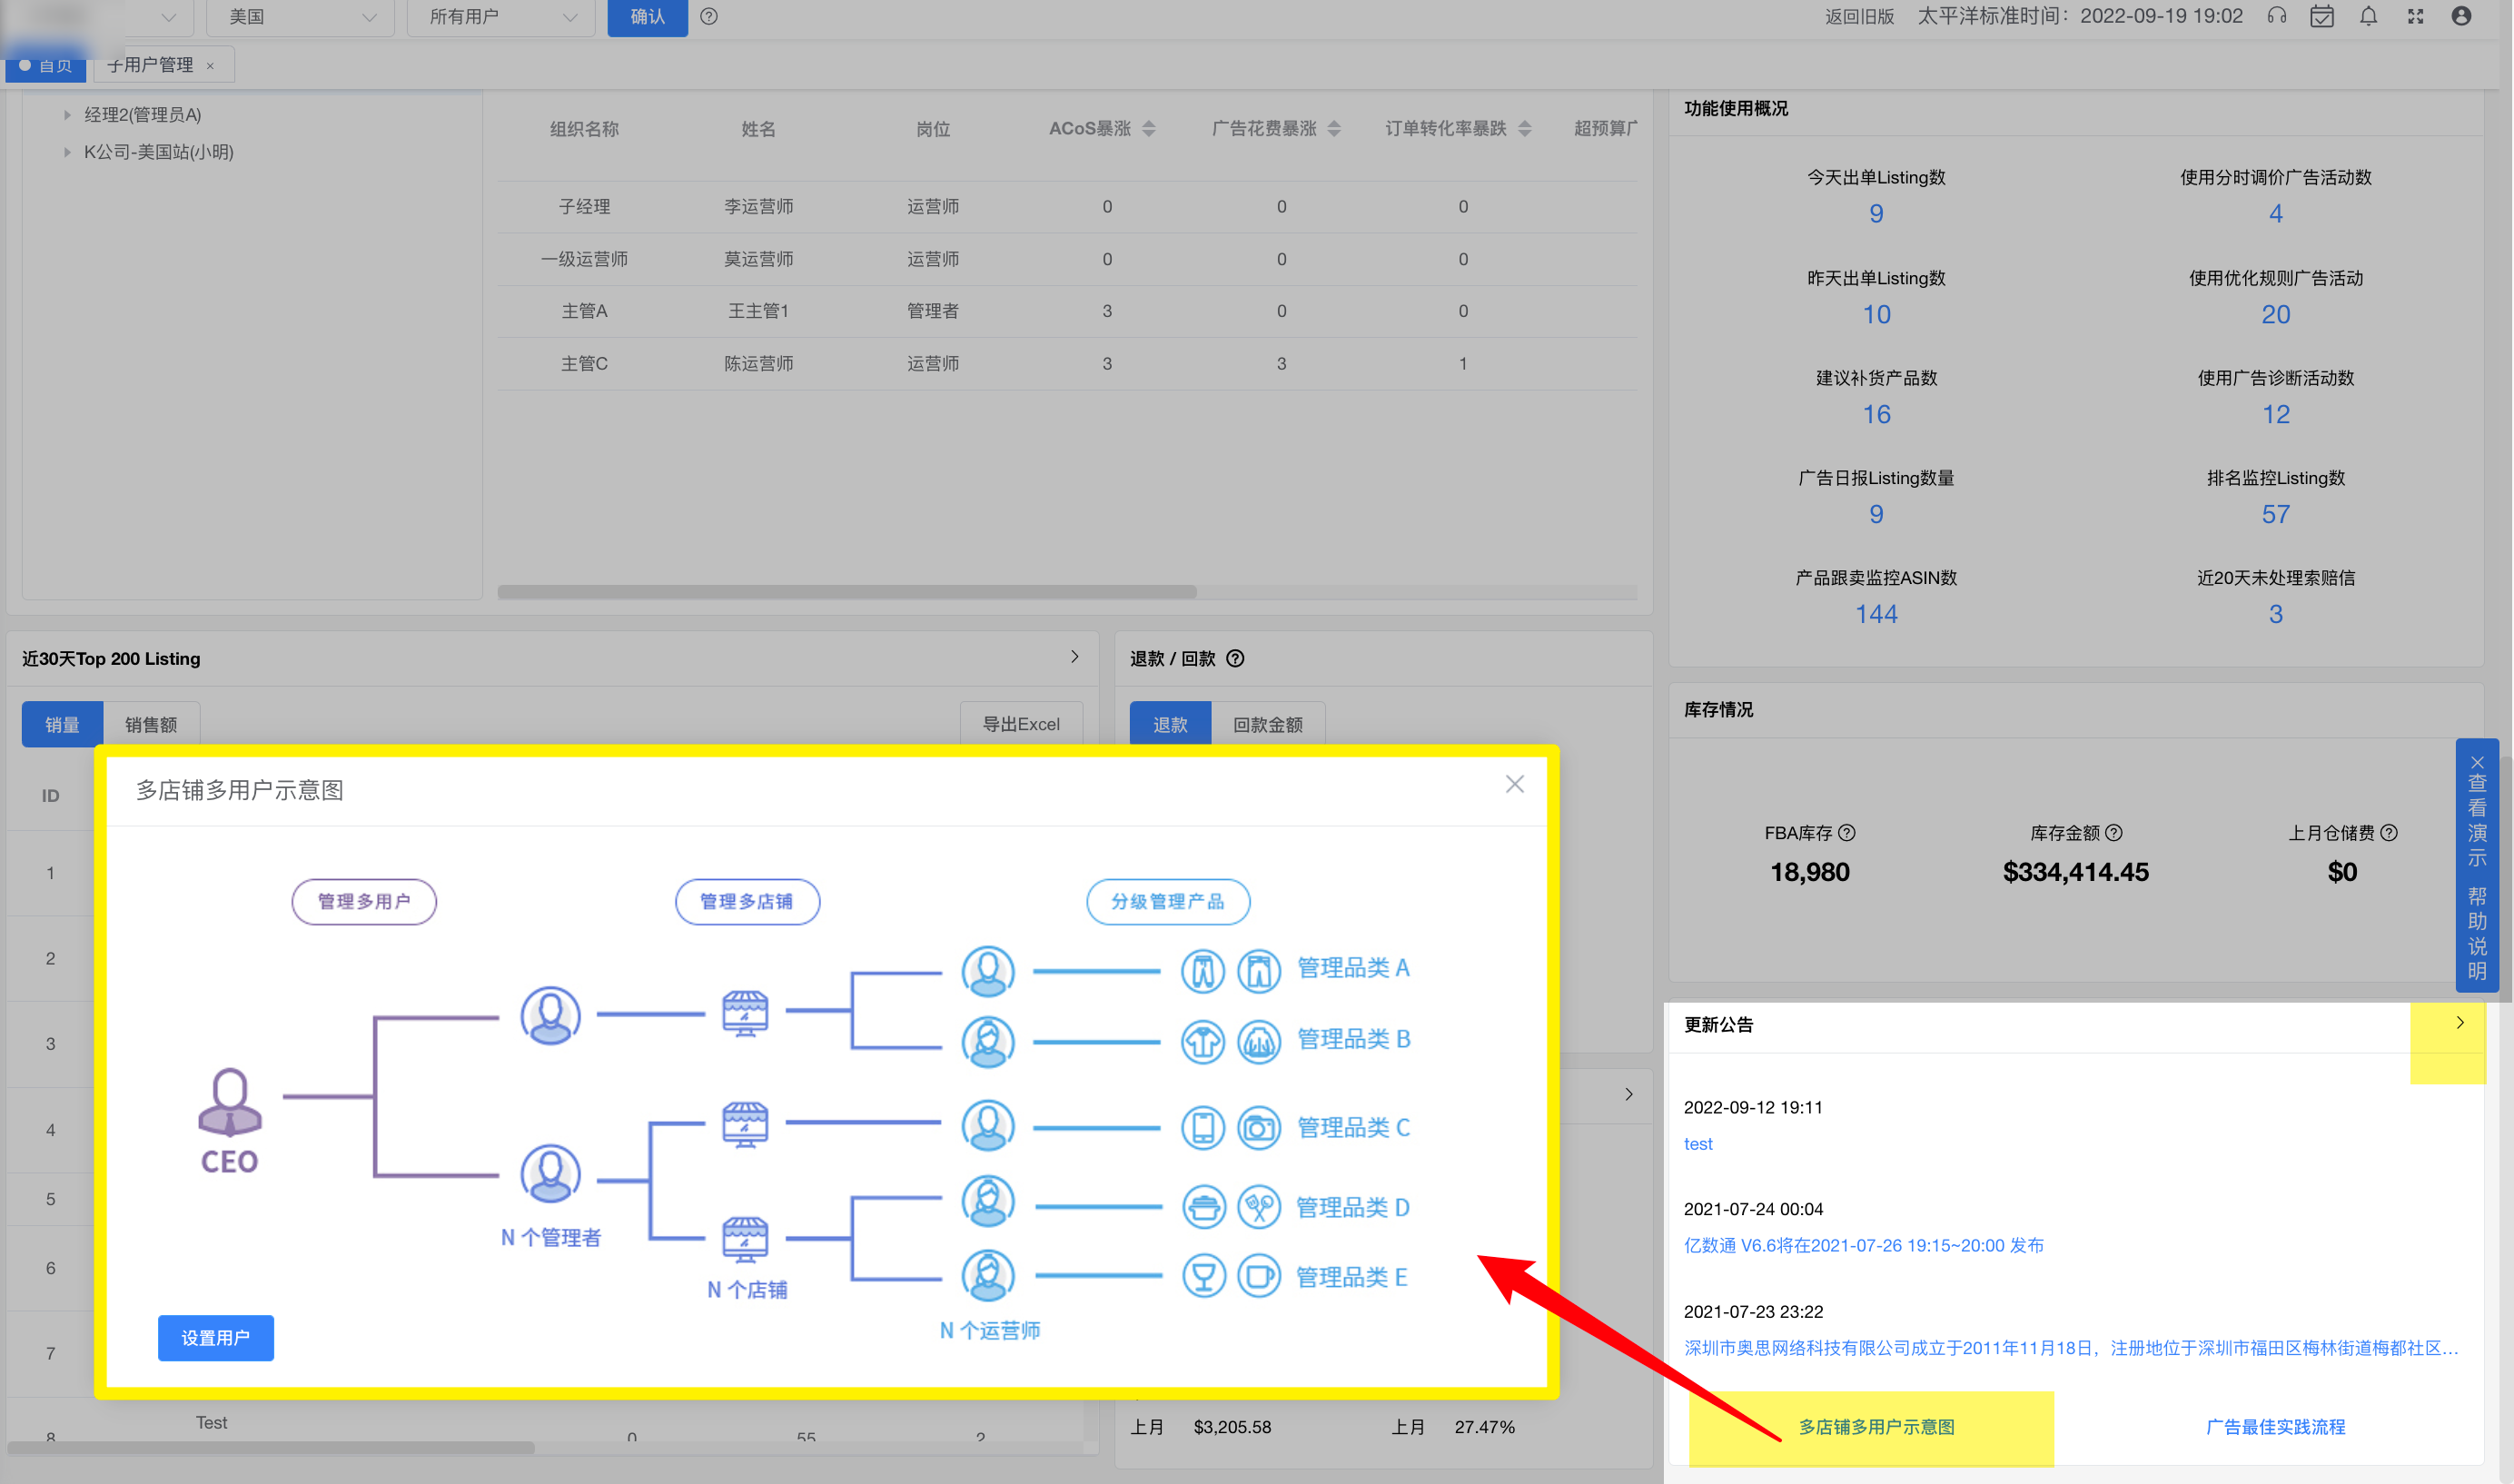Switch to the 首页 home tab
The height and width of the screenshot is (1484, 2514).
coord(46,66)
